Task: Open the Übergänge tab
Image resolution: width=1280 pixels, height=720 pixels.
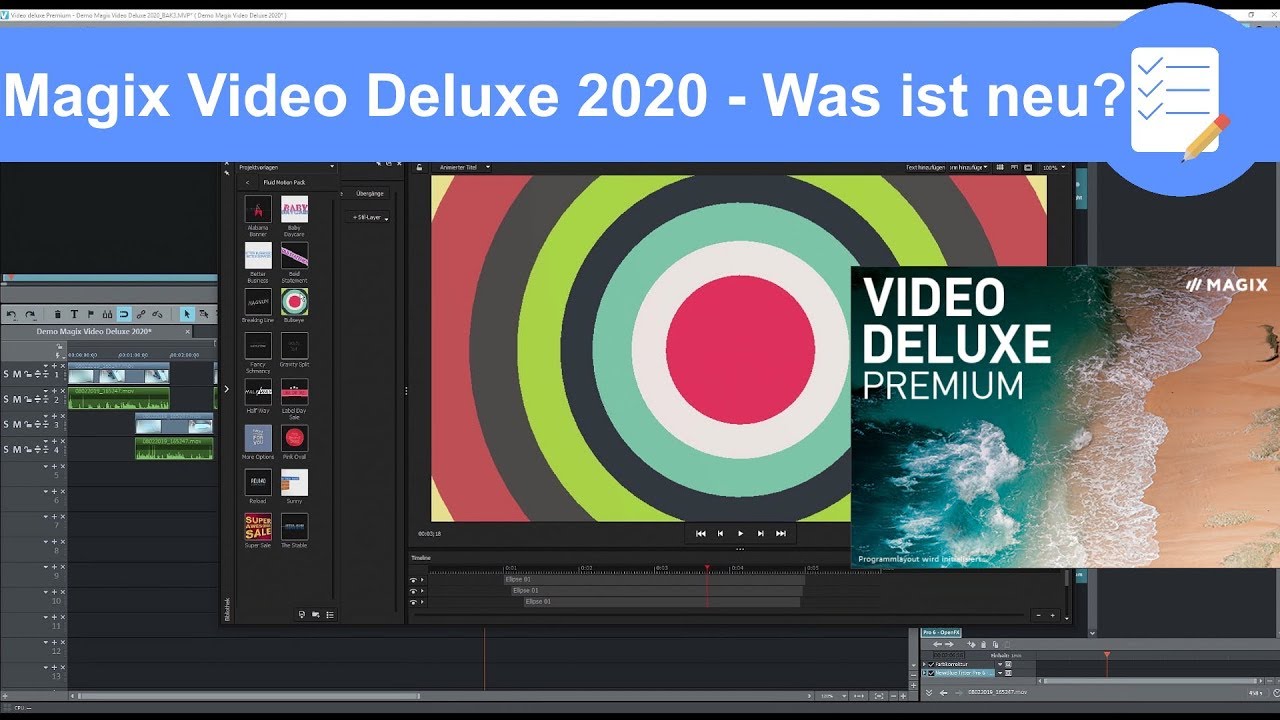Action: point(370,193)
